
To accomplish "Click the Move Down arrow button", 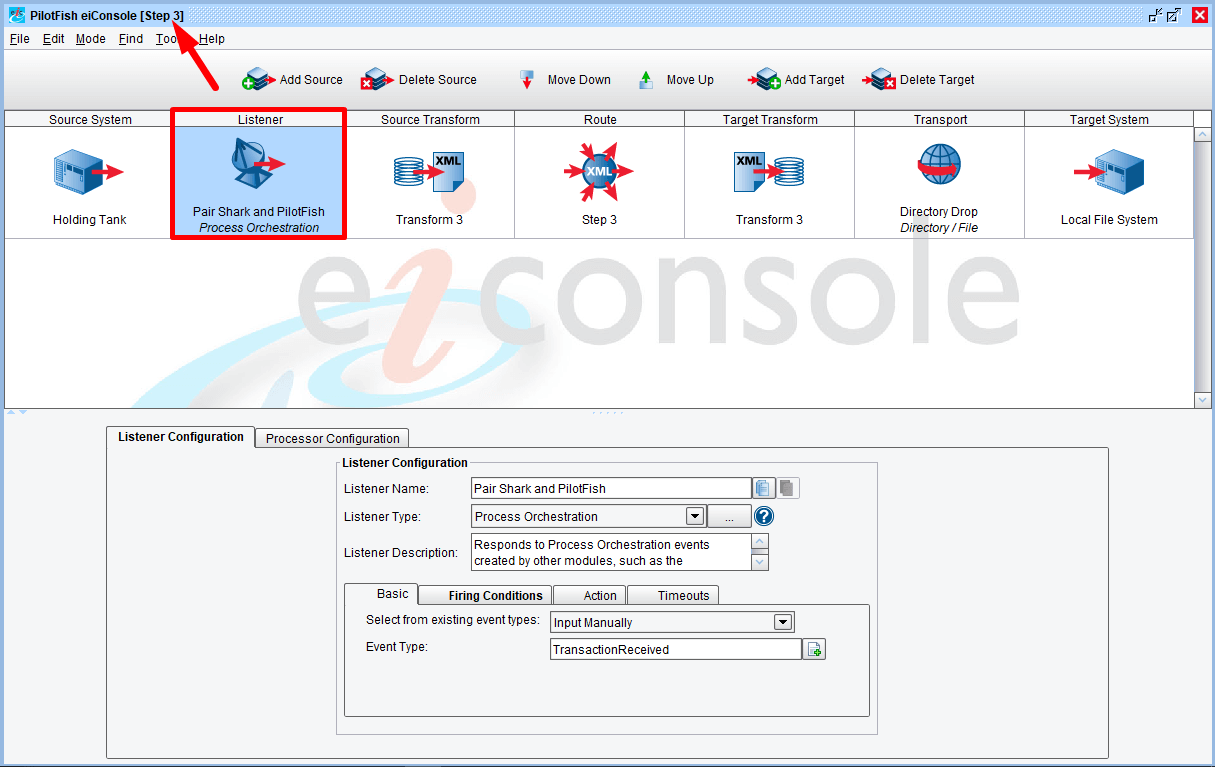I will pyautogui.click(x=565, y=80).
